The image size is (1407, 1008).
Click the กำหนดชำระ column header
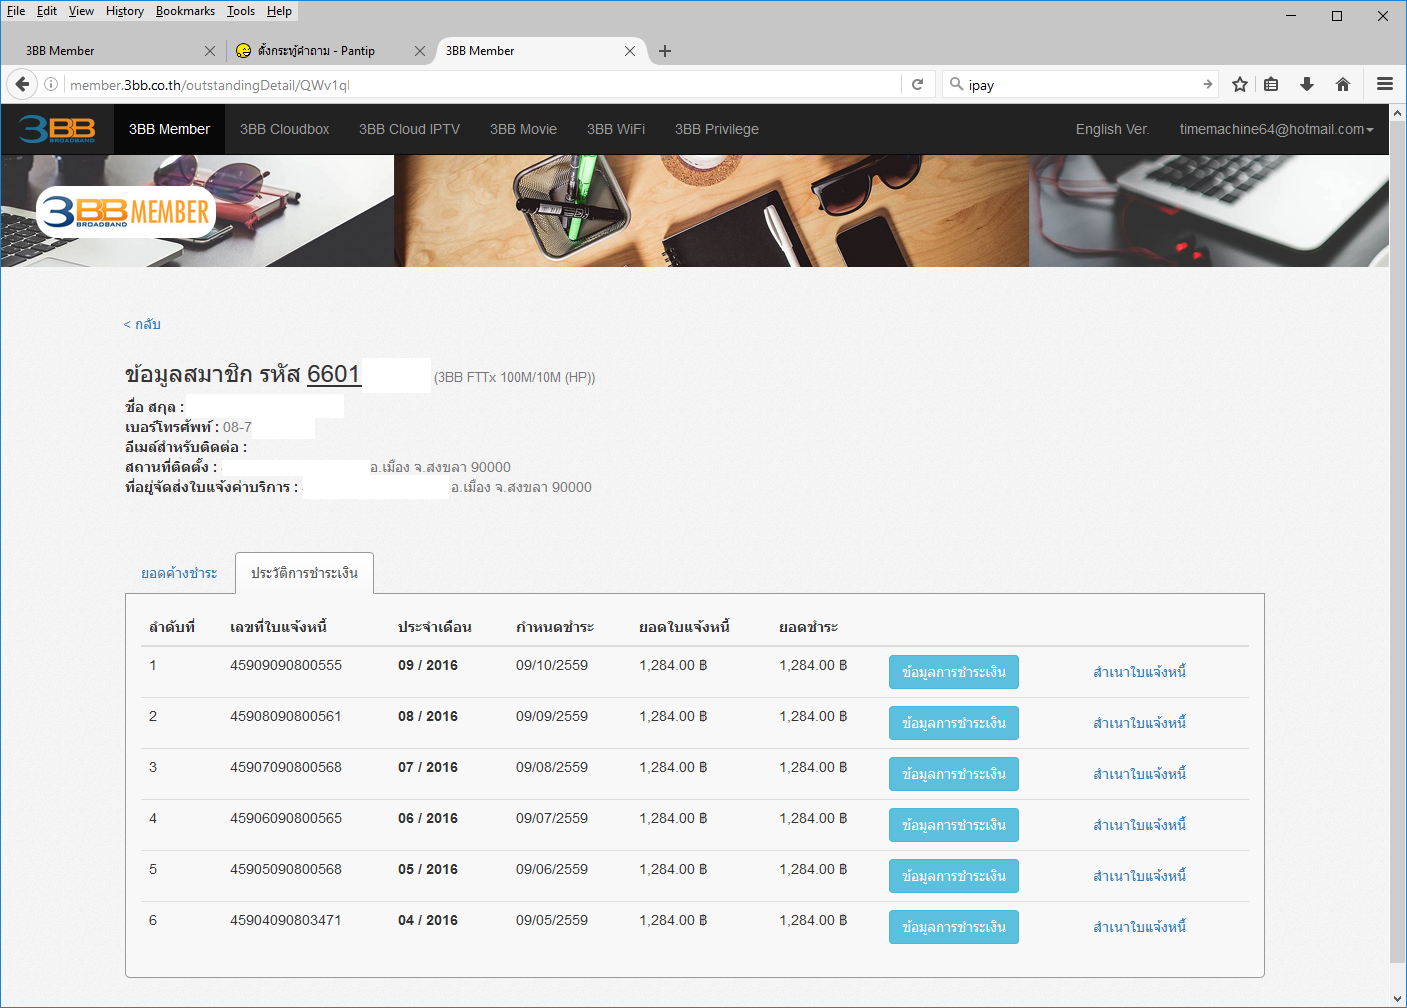[555, 627]
